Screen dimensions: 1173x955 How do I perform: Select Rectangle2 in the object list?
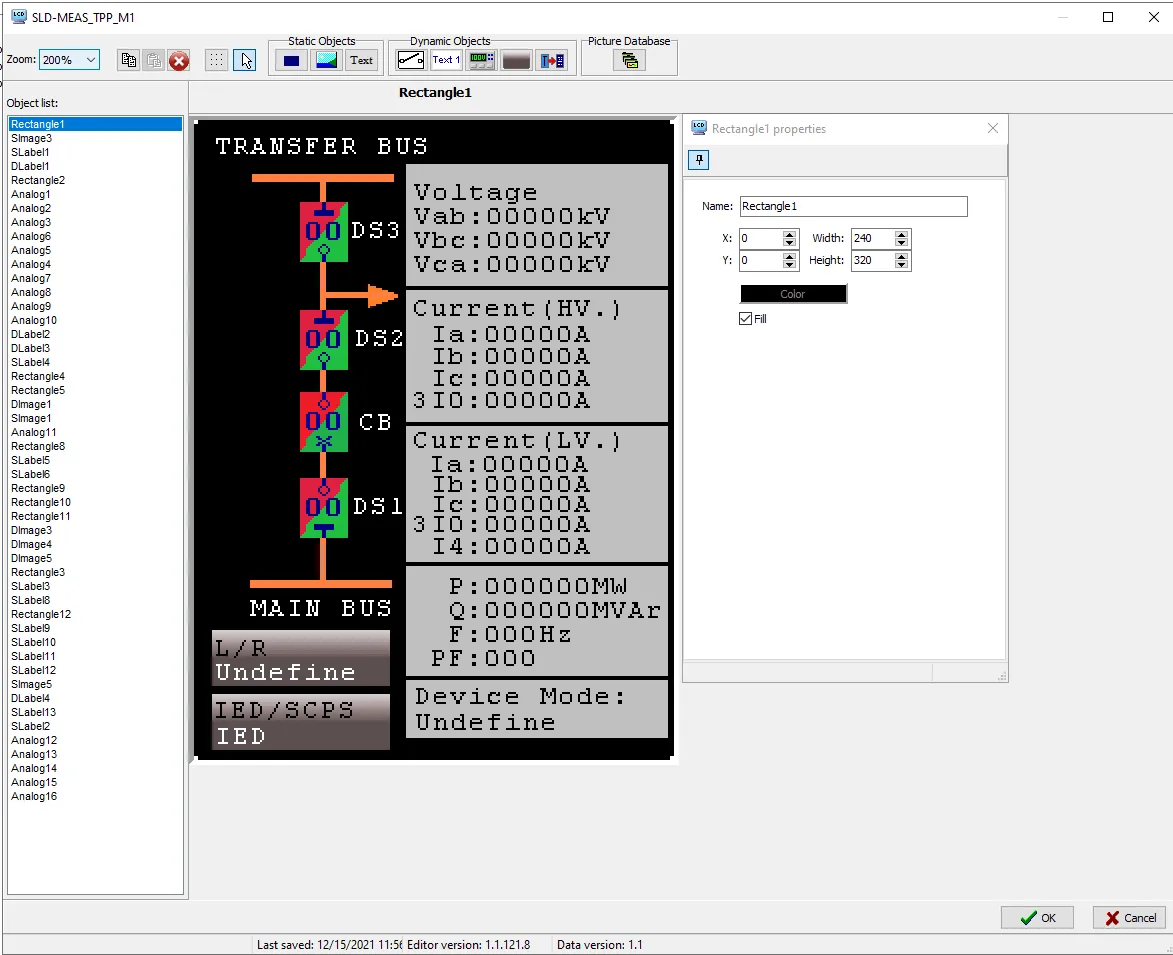click(95, 180)
